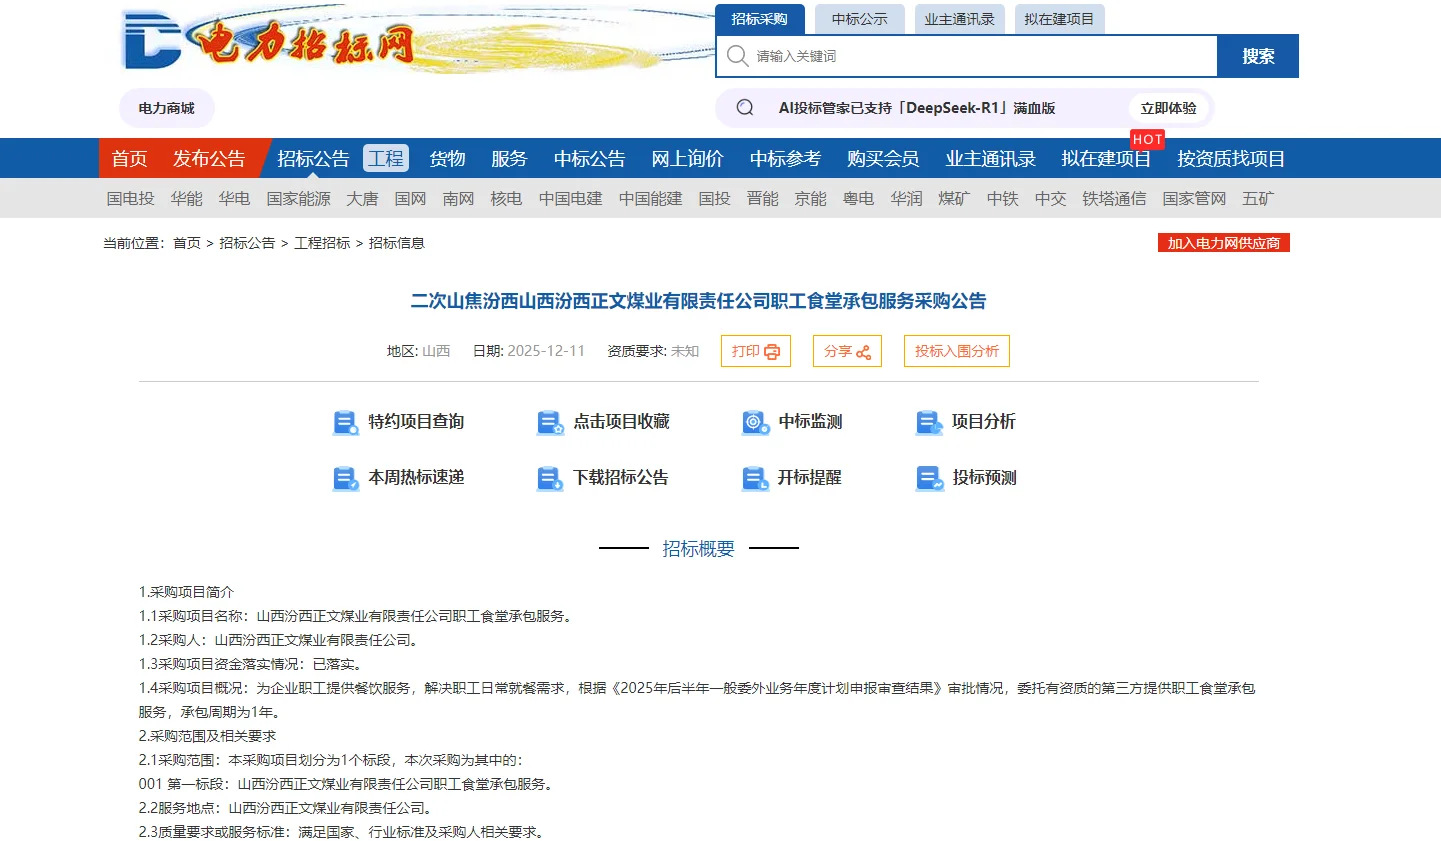
Task: Join as supplier via 加入电力网供应商
Action: [x=1223, y=242]
